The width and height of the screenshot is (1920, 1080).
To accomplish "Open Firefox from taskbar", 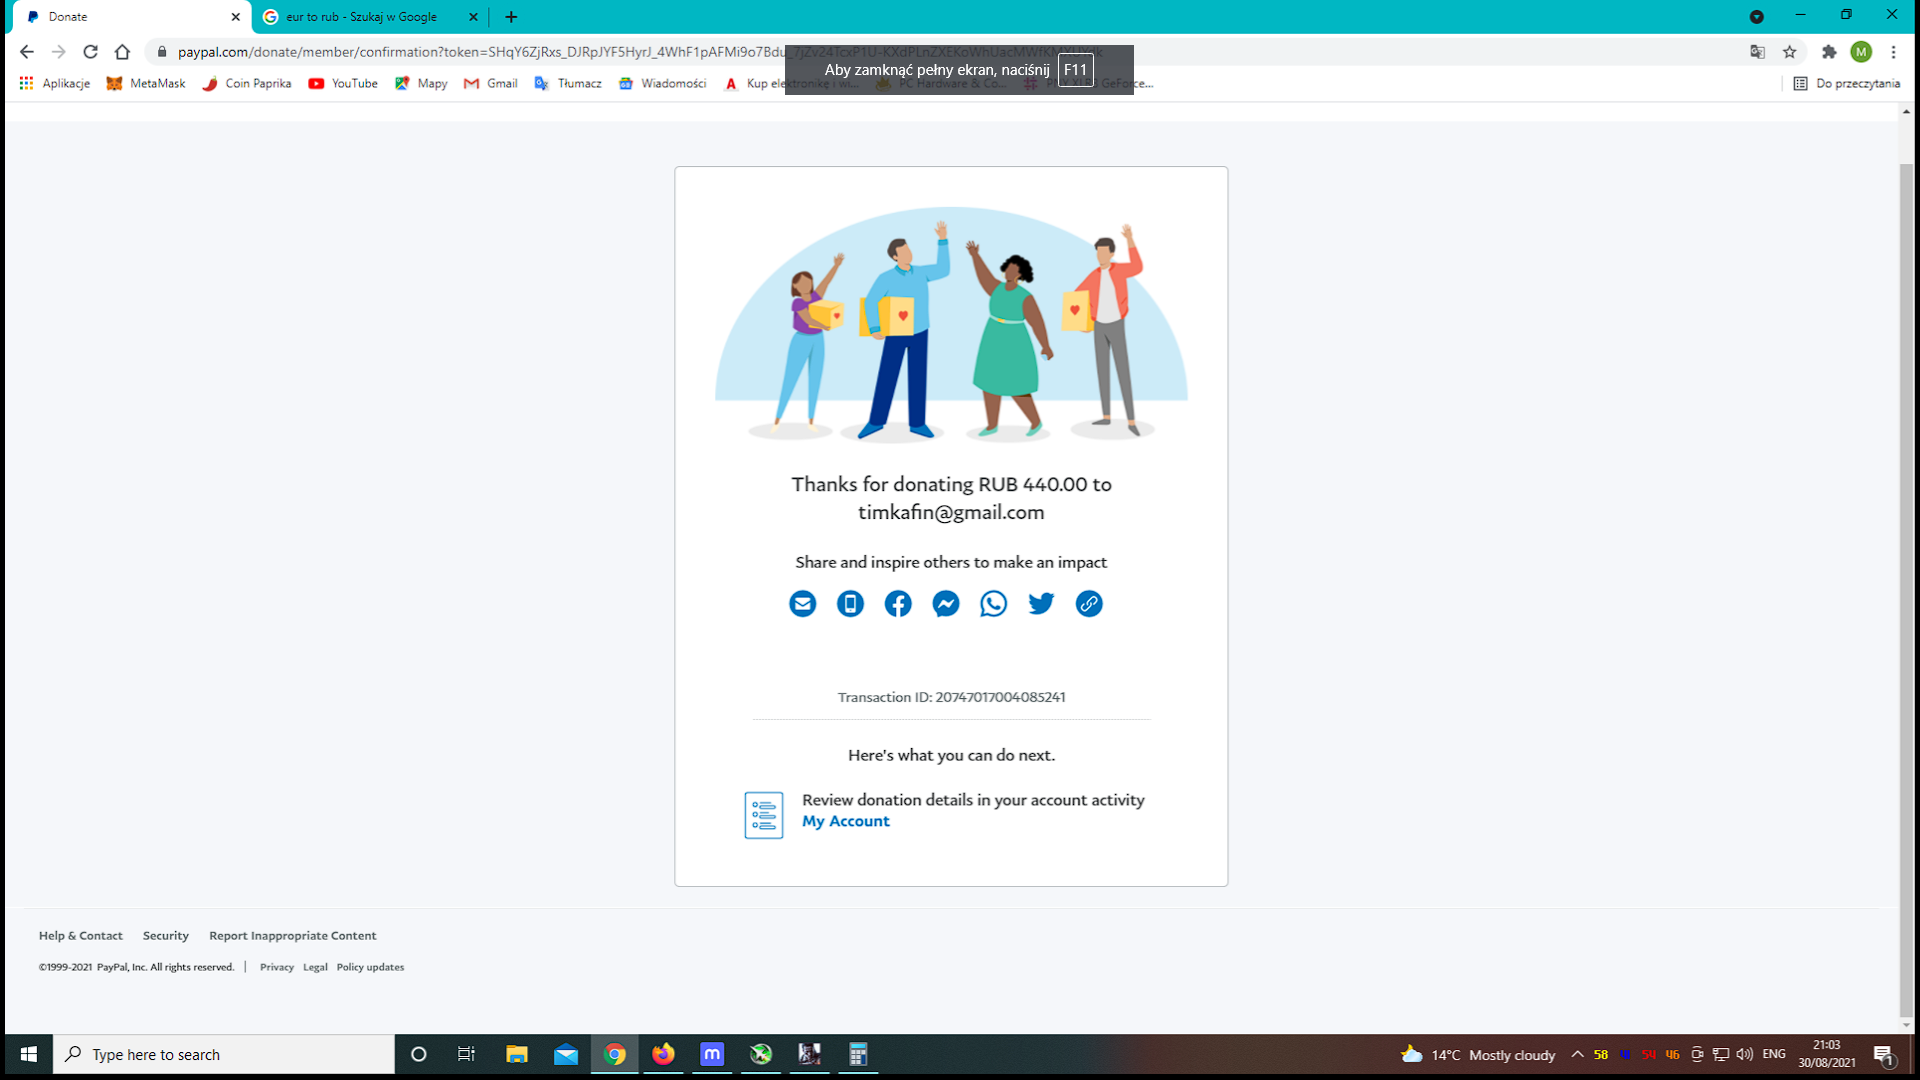I will [x=663, y=1054].
